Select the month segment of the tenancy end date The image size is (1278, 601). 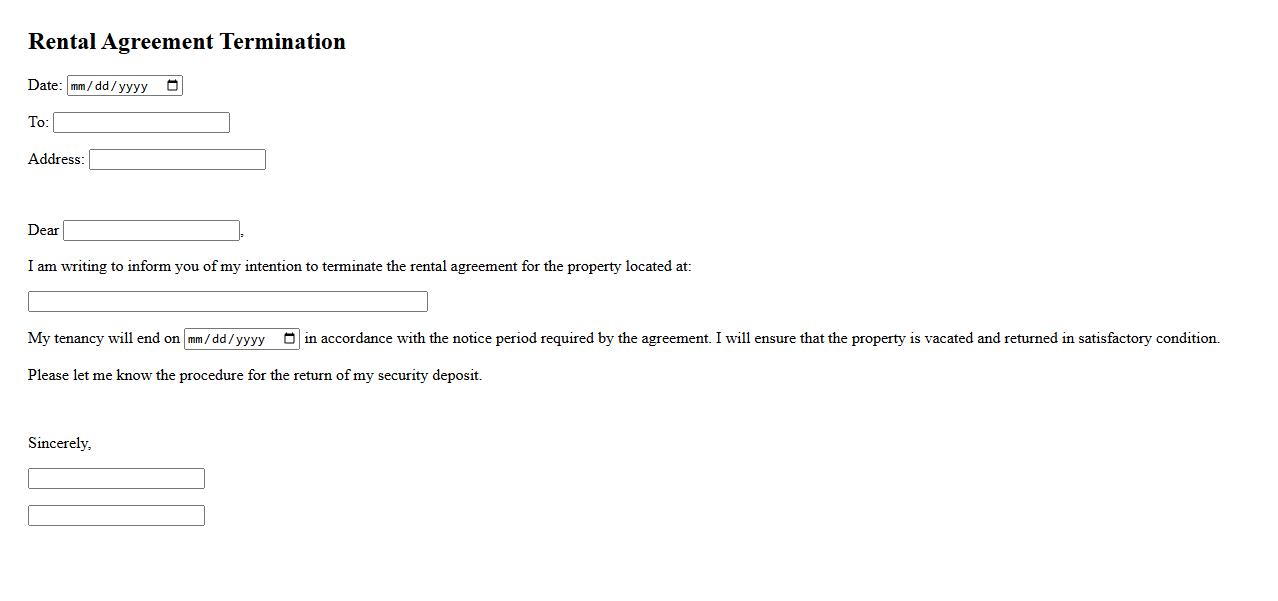[196, 339]
